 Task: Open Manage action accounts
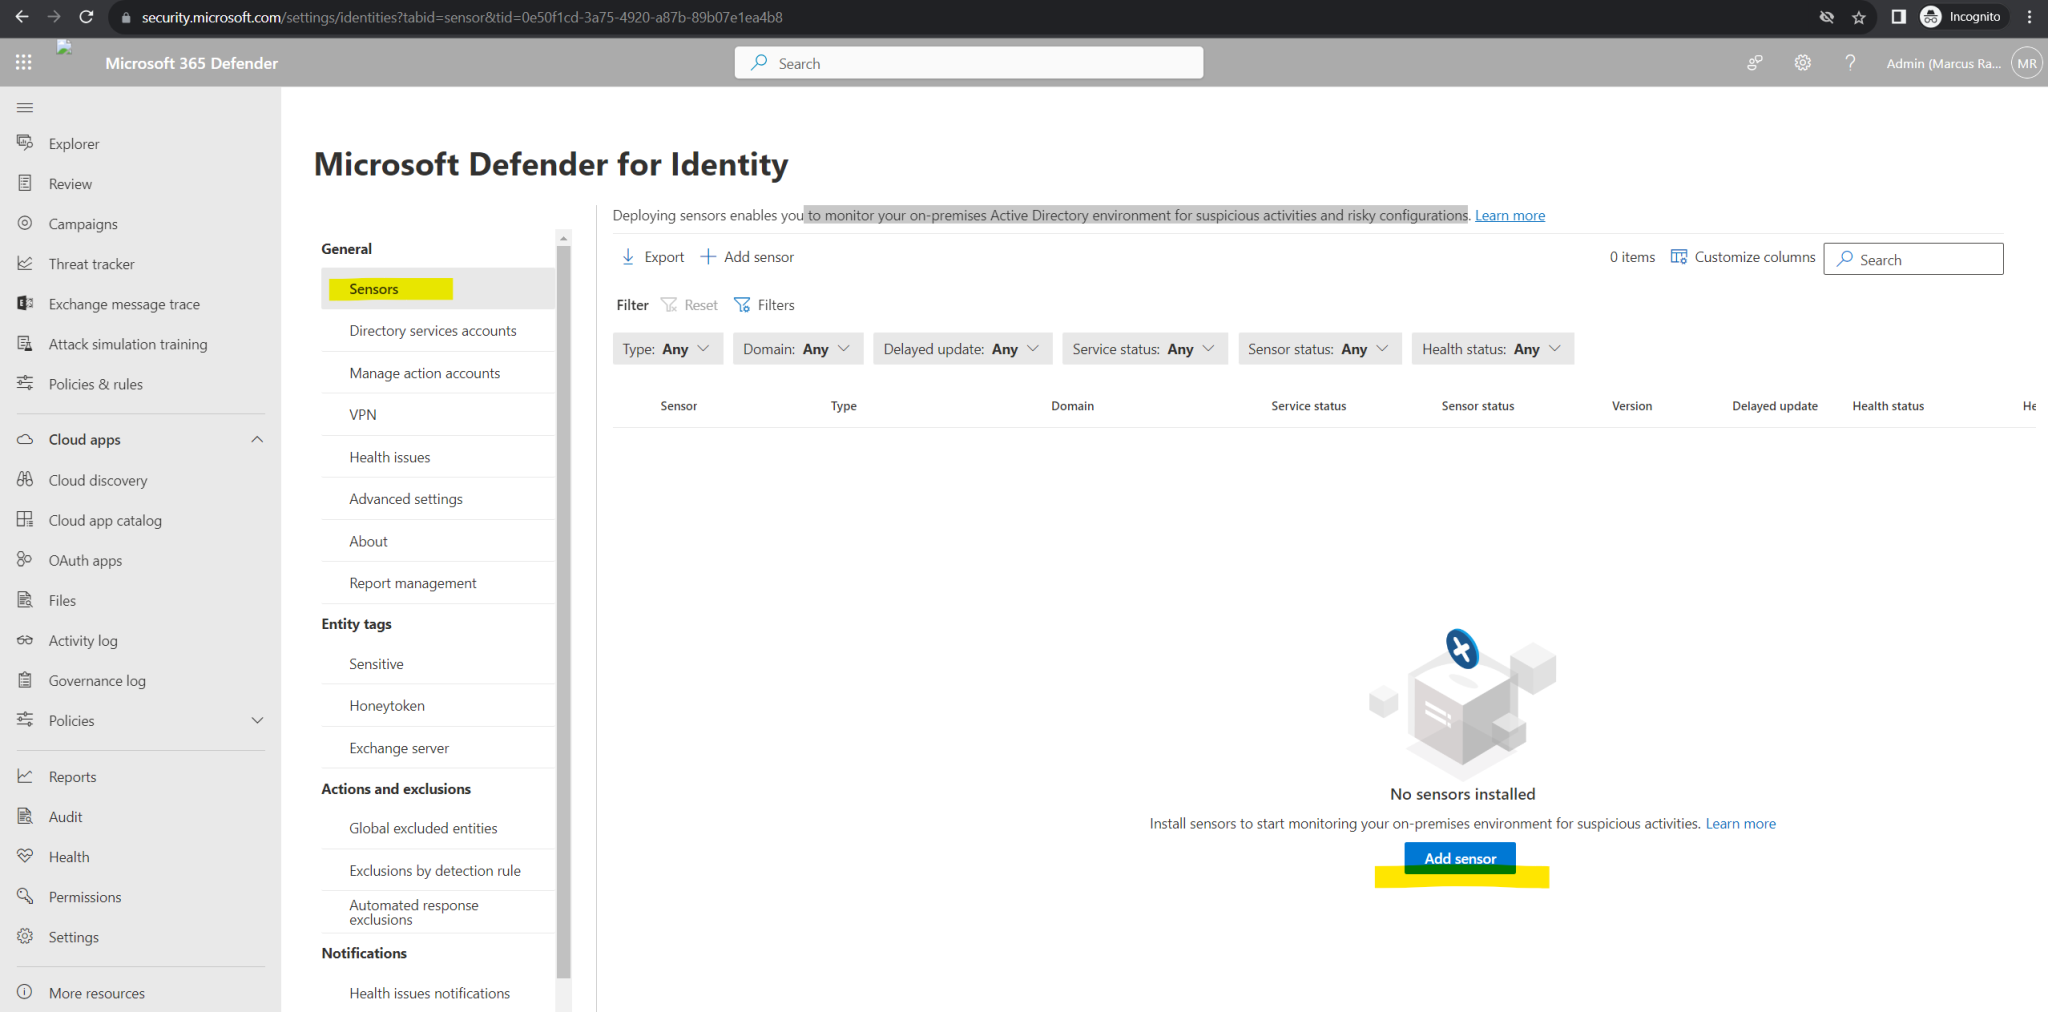pyautogui.click(x=438, y=373)
